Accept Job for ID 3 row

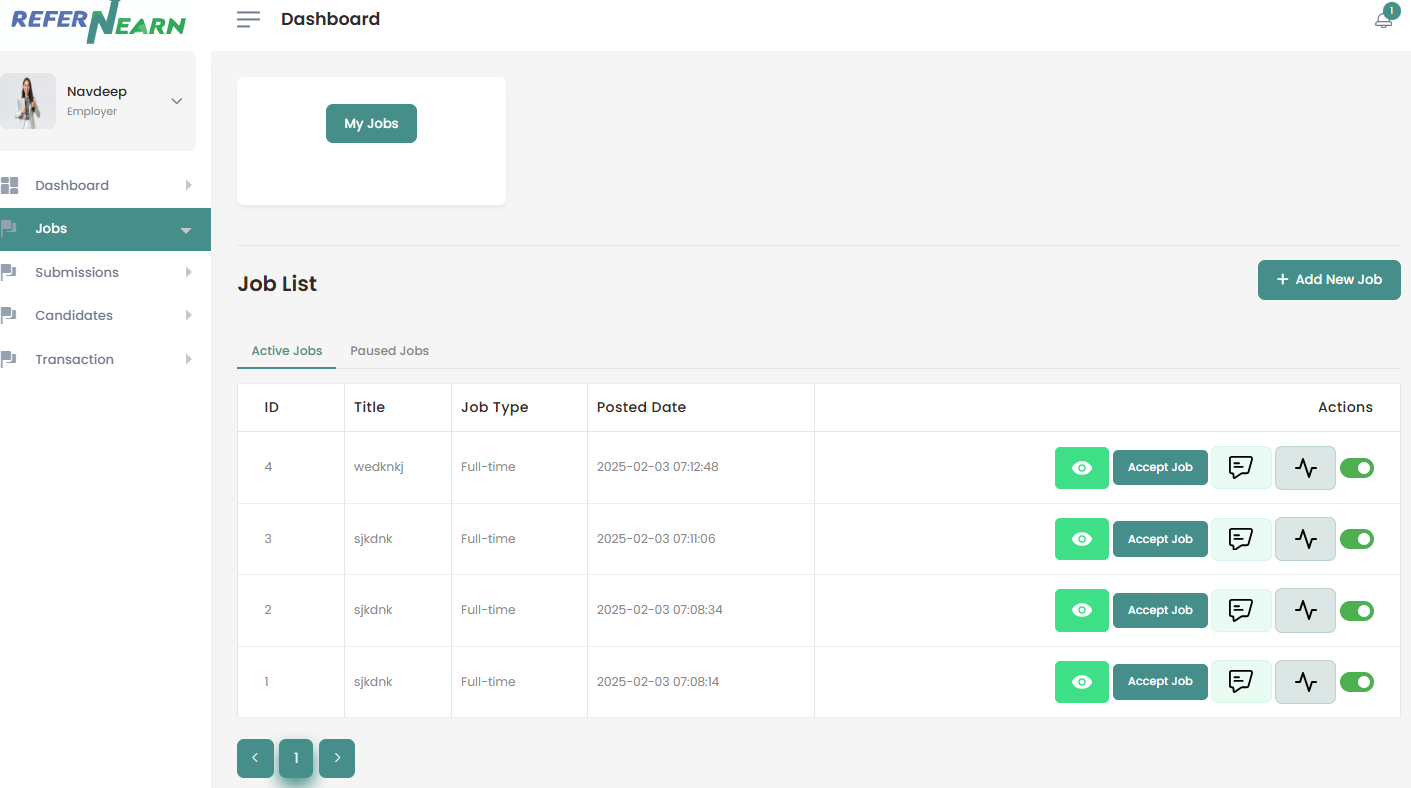[1160, 539]
